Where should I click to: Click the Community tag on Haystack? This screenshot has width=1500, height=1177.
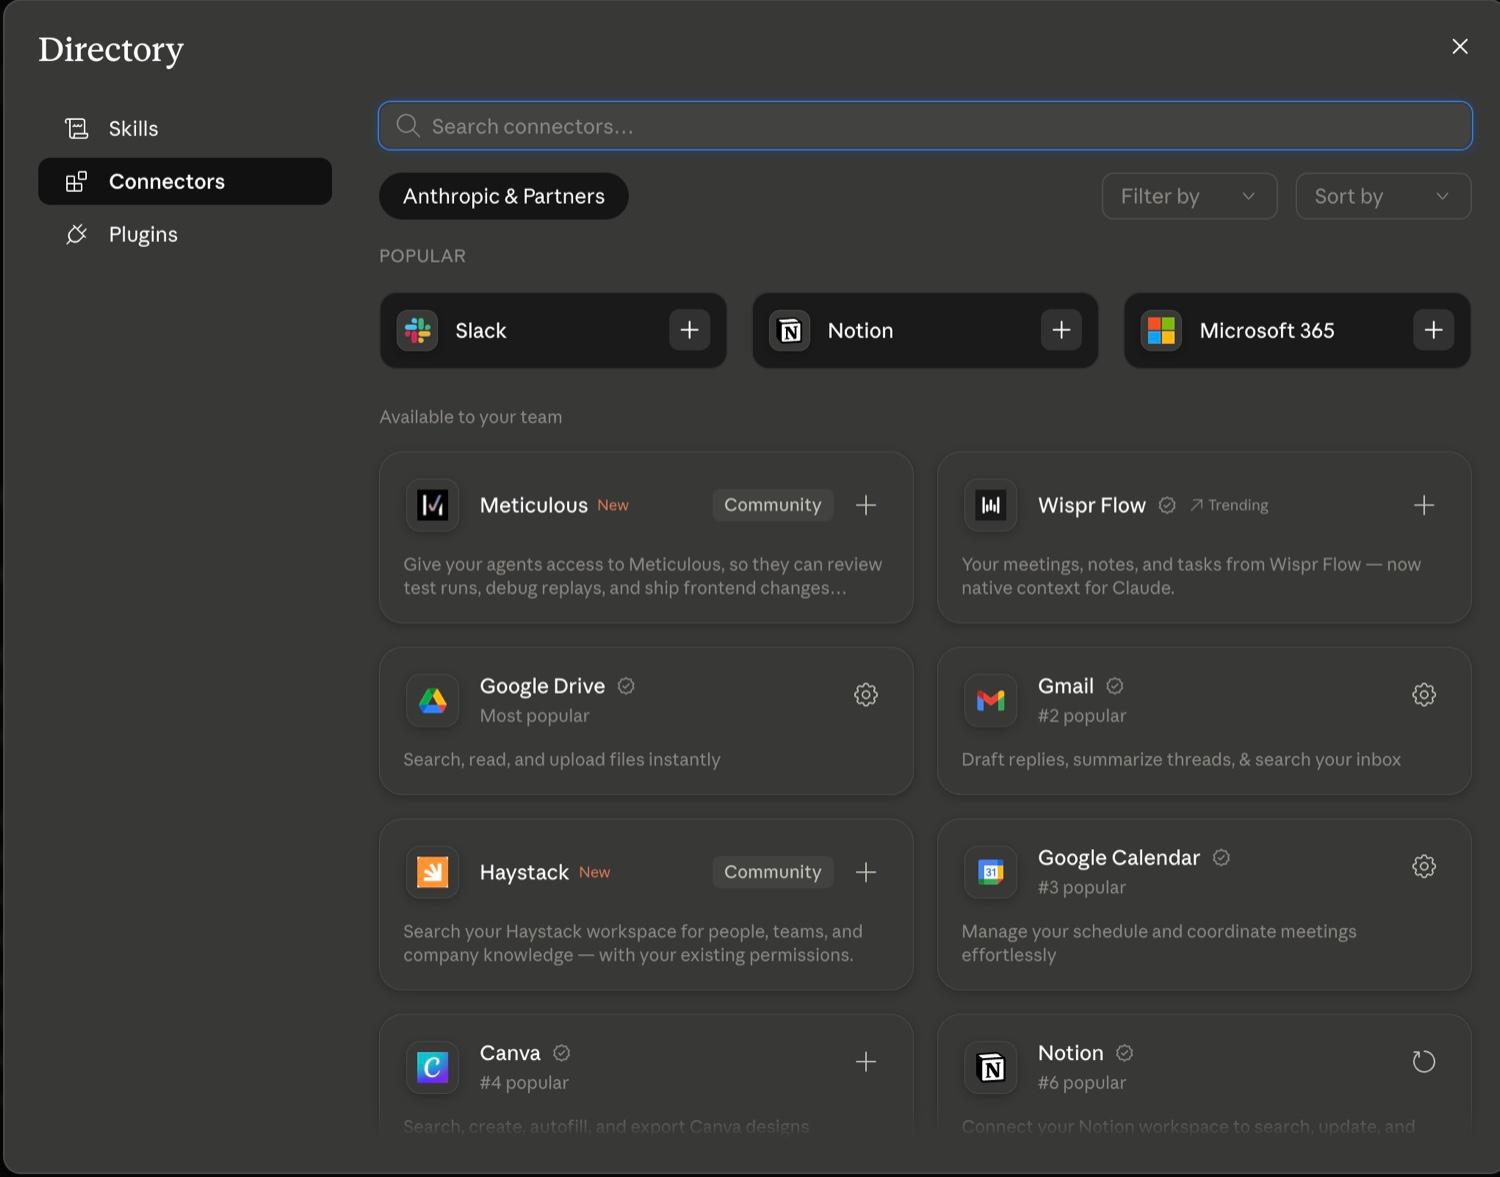[773, 872]
